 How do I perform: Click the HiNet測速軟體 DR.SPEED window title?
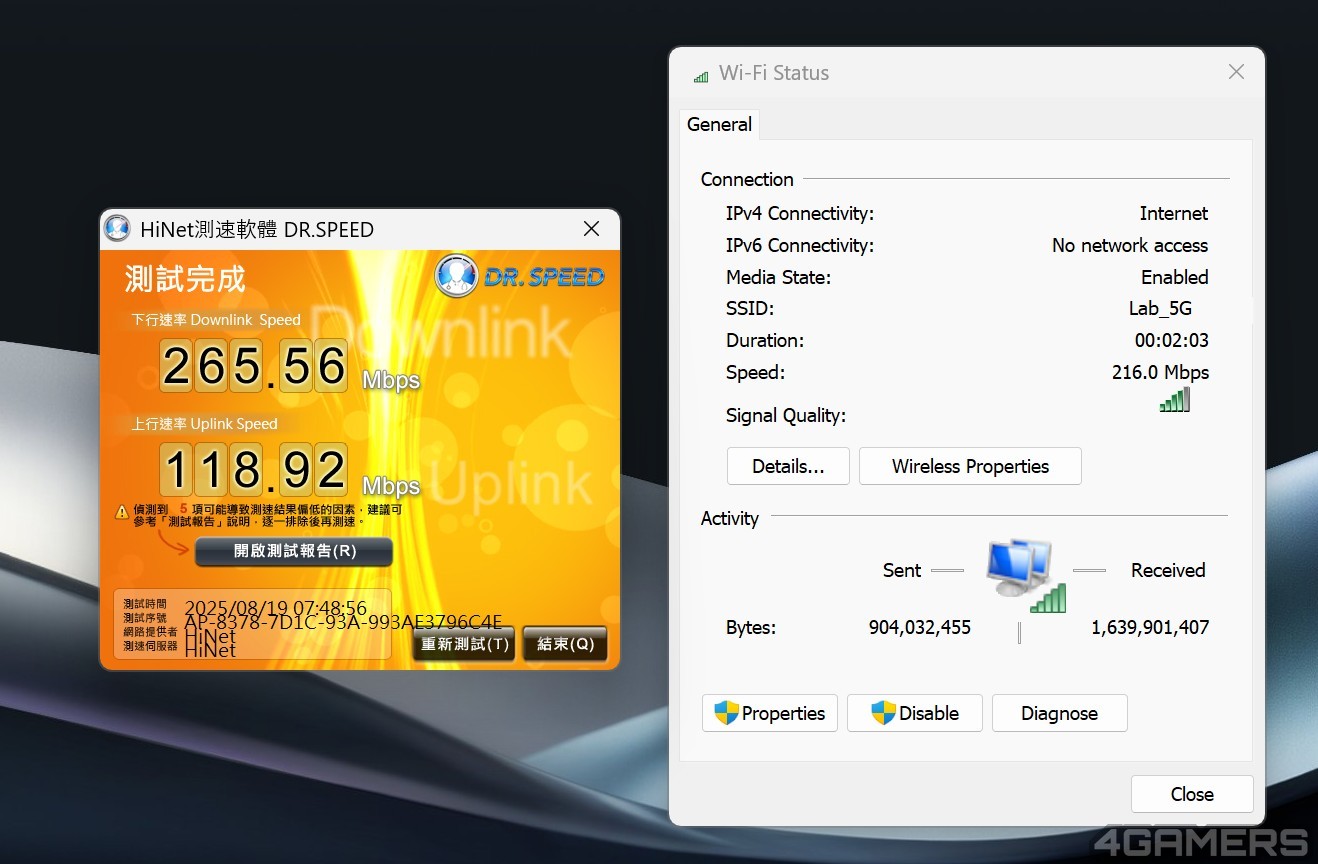[x=257, y=229]
